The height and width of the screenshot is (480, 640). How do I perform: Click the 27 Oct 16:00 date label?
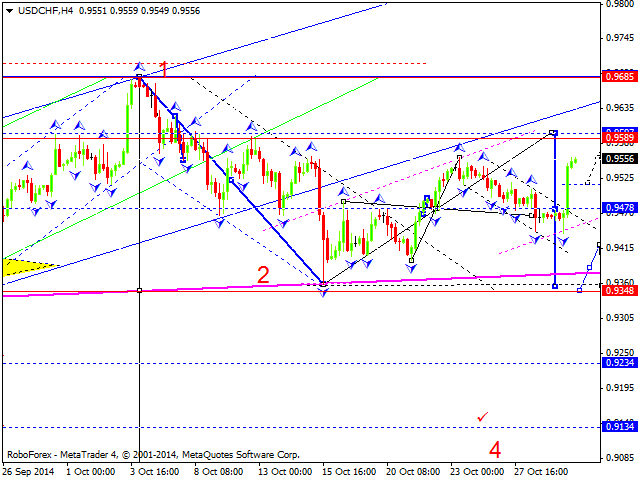pos(540,471)
